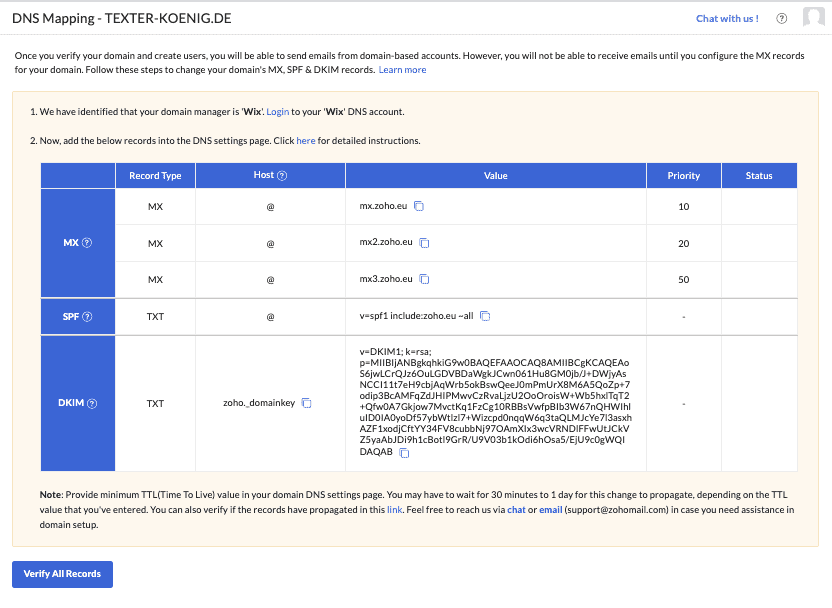This screenshot has width=832, height=608.
Task: Select the Priority column header
Action: (x=683, y=176)
